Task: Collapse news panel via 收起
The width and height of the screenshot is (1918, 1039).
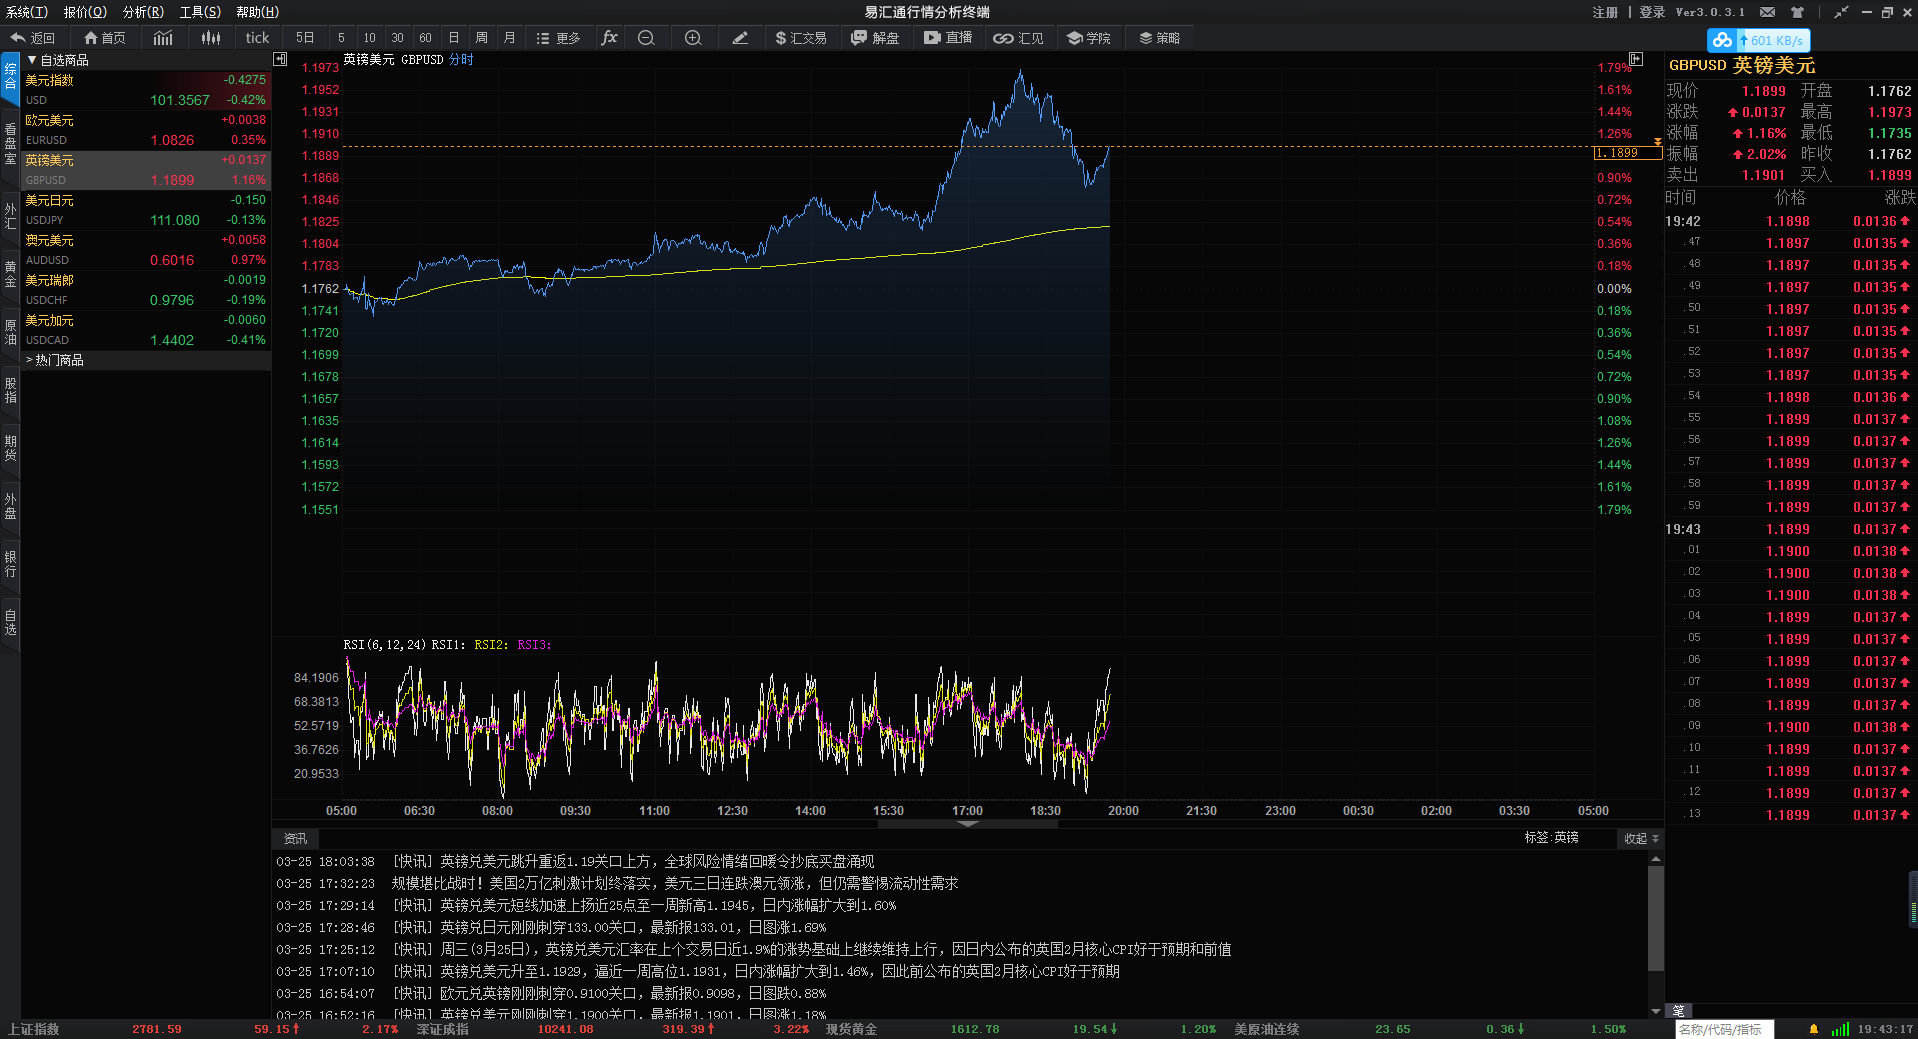Action: 1640,838
